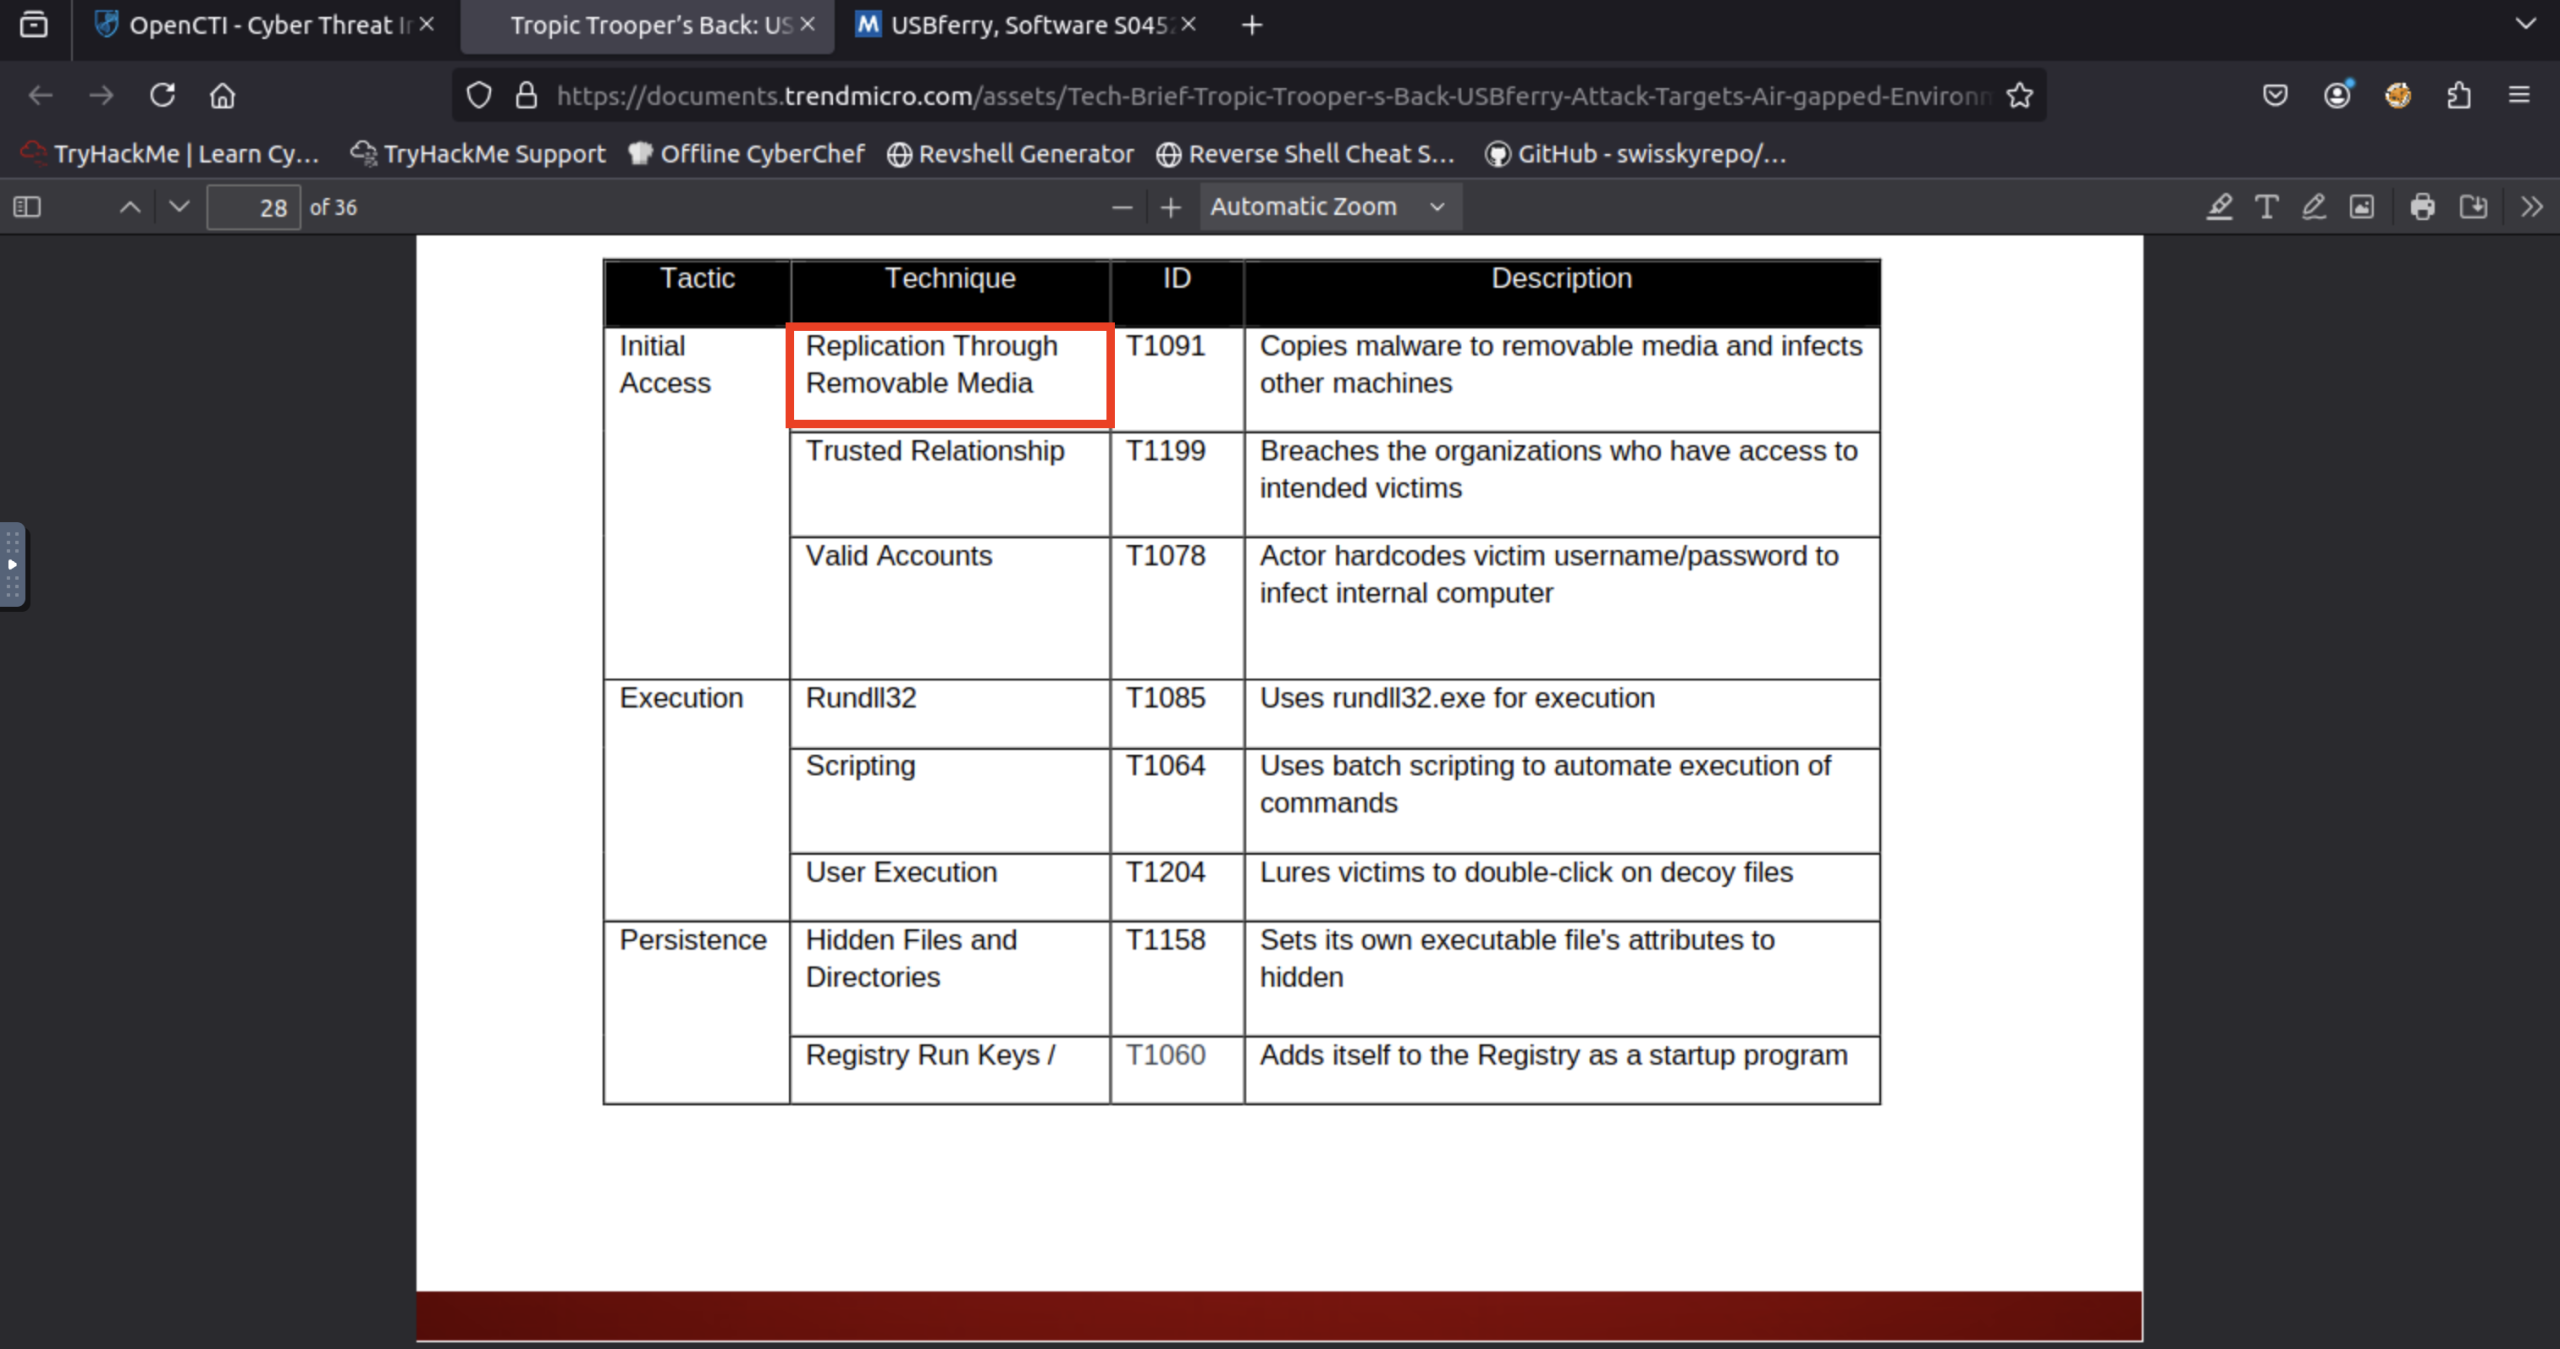Close the USBferry tab
The height and width of the screenshot is (1349, 2560).
click(1188, 24)
